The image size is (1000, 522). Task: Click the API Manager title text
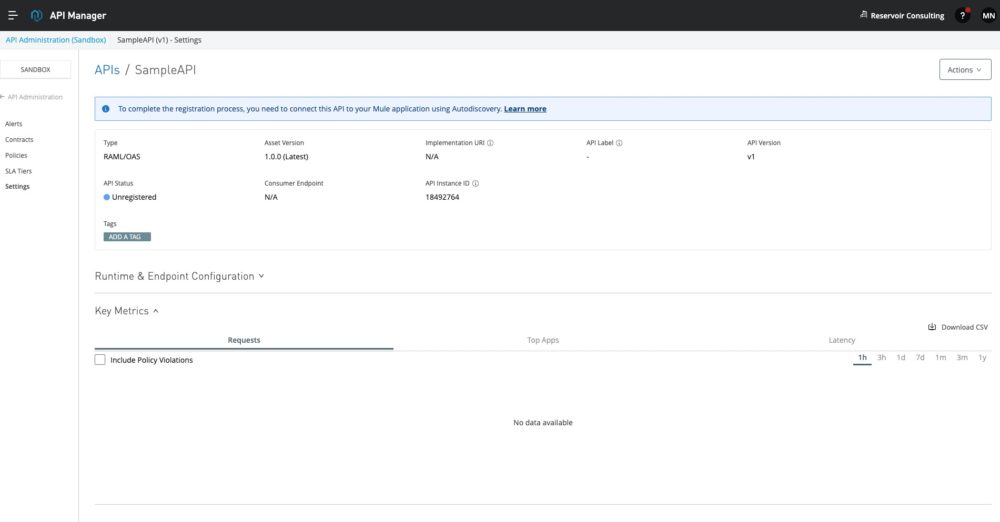click(x=78, y=15)
